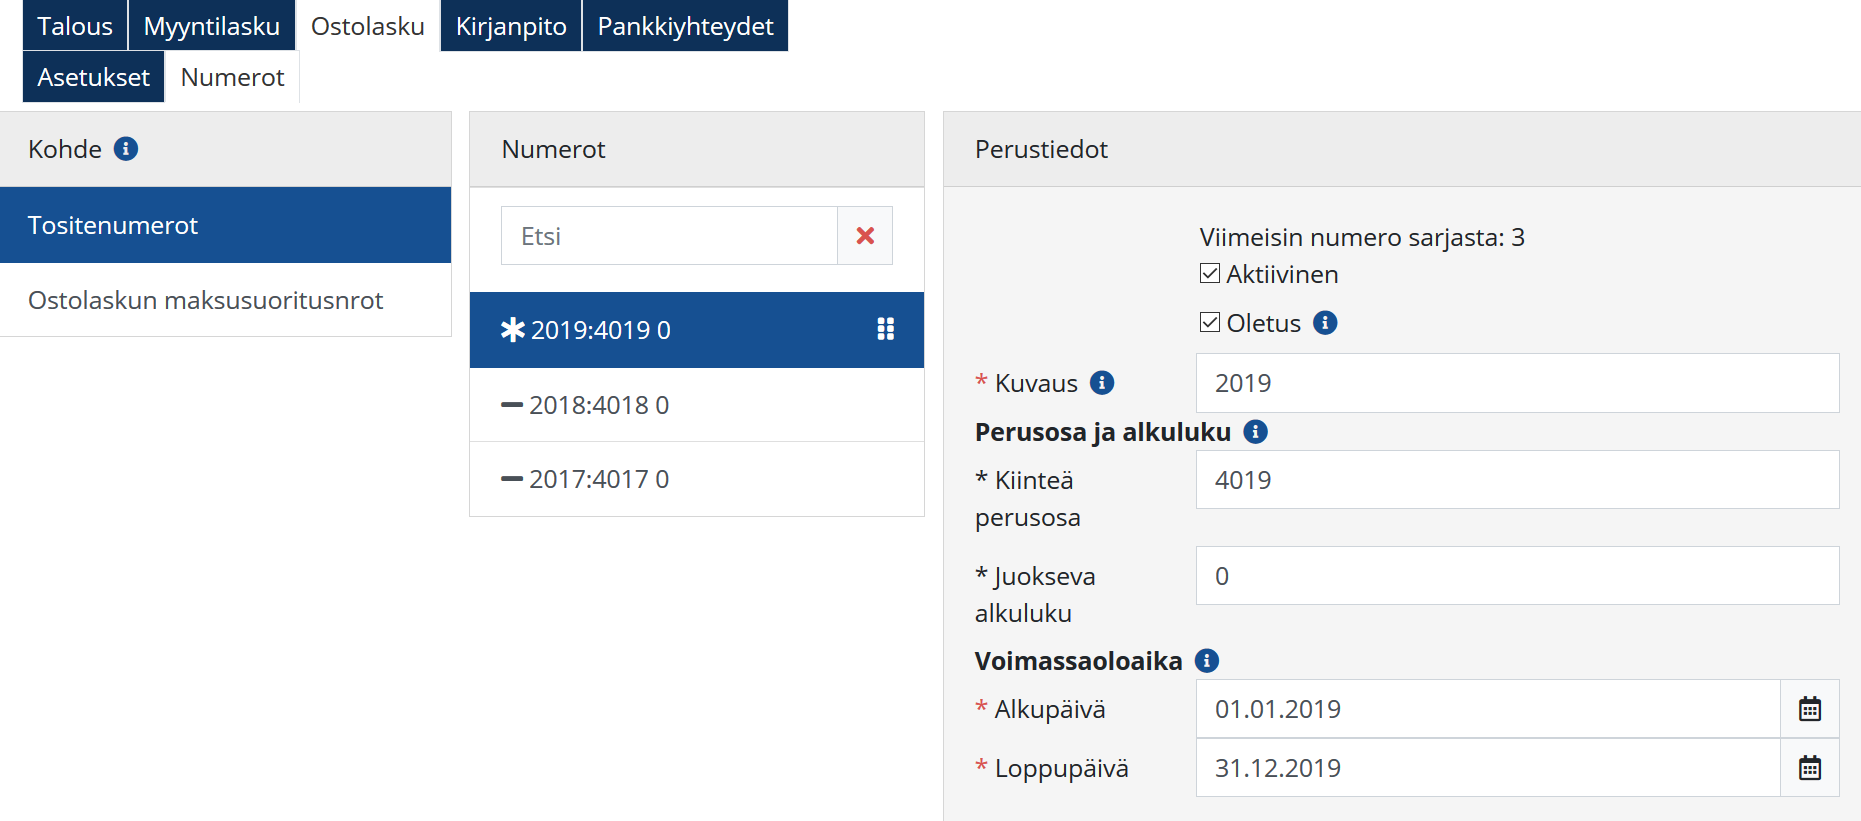Select the 2018:4018 0 number series
This screenshot has width=1861, height=821.
pyautogui.click(x=598, y=405)
